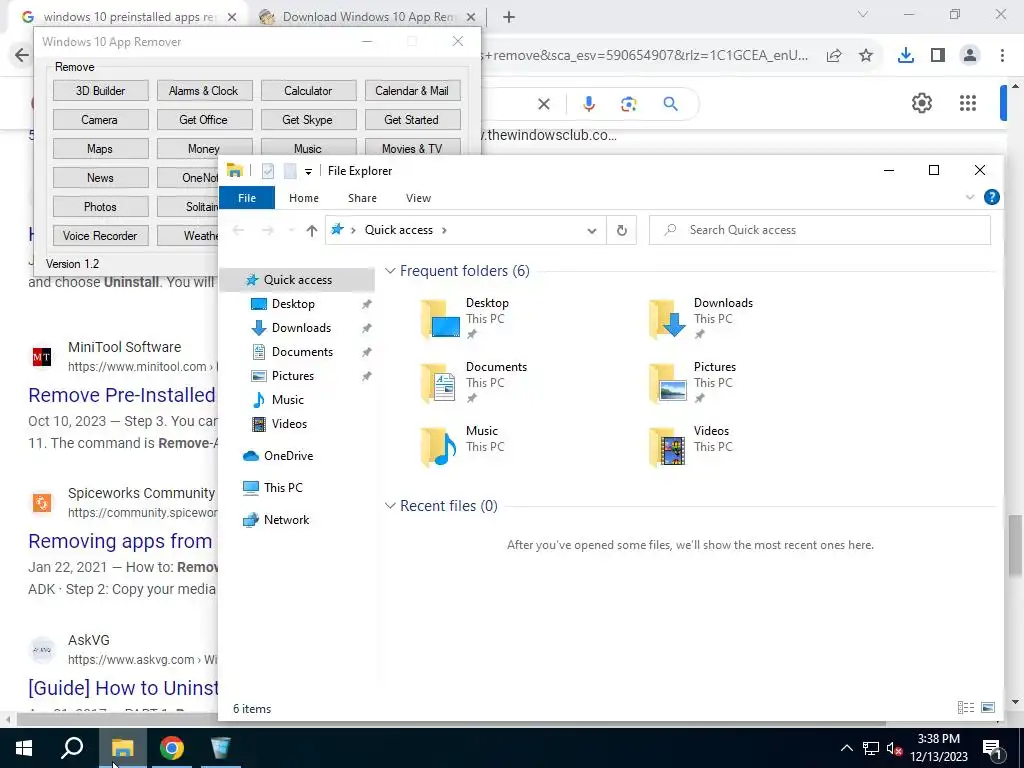Screen dimensions: 1024x768
Task: Open Customize Quick Access Toolbar dropdown arrow
Action: [308, 172]
